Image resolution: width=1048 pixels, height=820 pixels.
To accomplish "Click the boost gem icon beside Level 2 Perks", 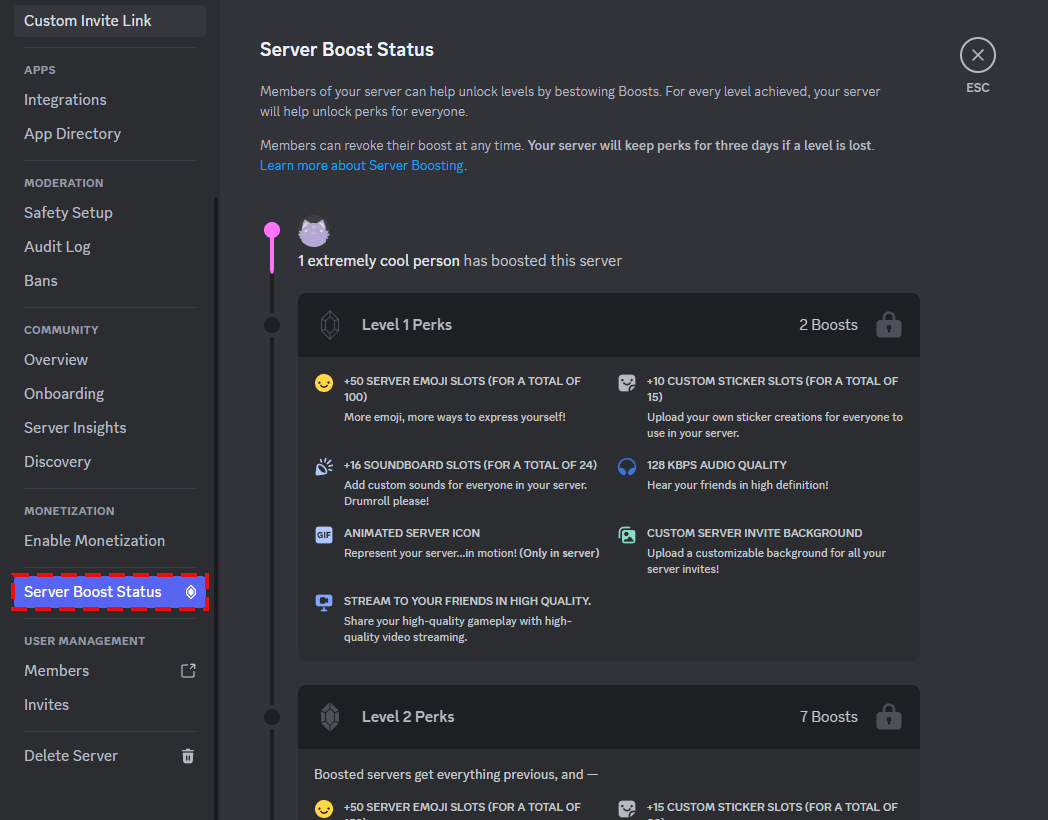I will (x=329, y=716).
